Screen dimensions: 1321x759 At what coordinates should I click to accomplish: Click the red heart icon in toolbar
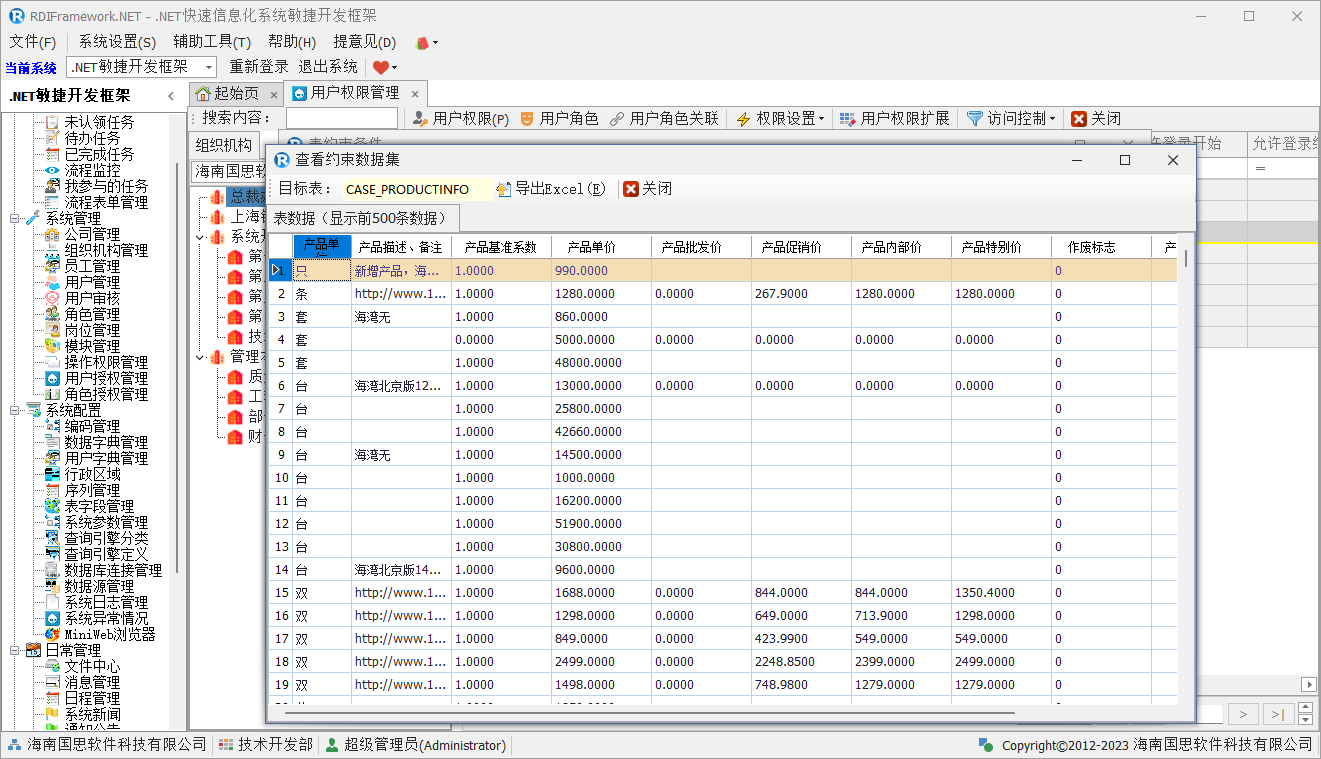pyautogui.click(x=381, y=67)
